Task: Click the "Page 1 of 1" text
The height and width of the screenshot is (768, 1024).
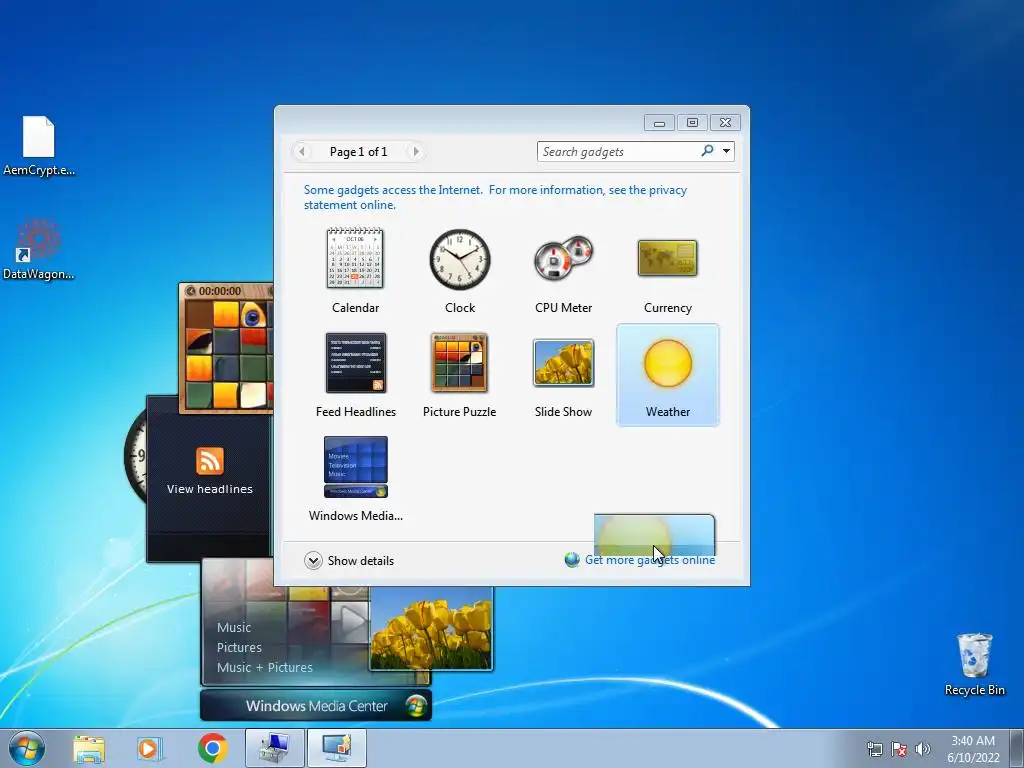Action: [359, 152]
